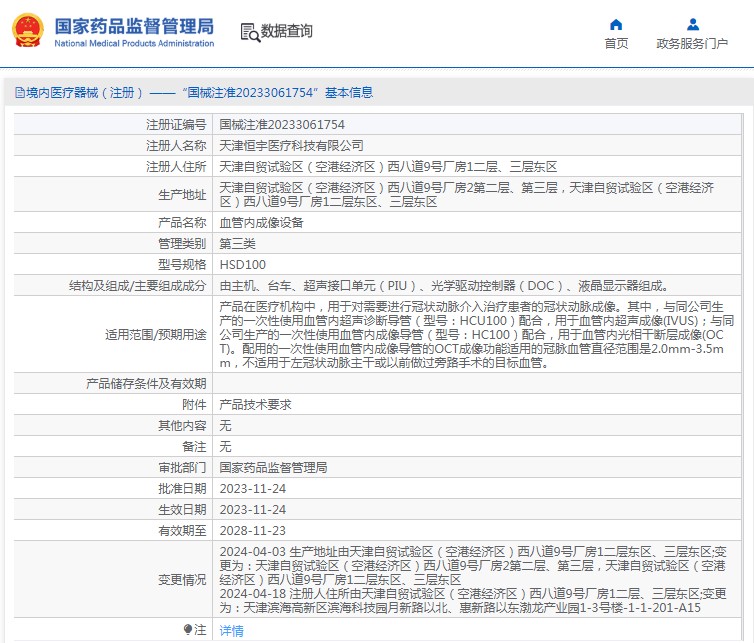Open the 详情 details link
The width and height of the screenshot is (754, 643).
point(231,631)
